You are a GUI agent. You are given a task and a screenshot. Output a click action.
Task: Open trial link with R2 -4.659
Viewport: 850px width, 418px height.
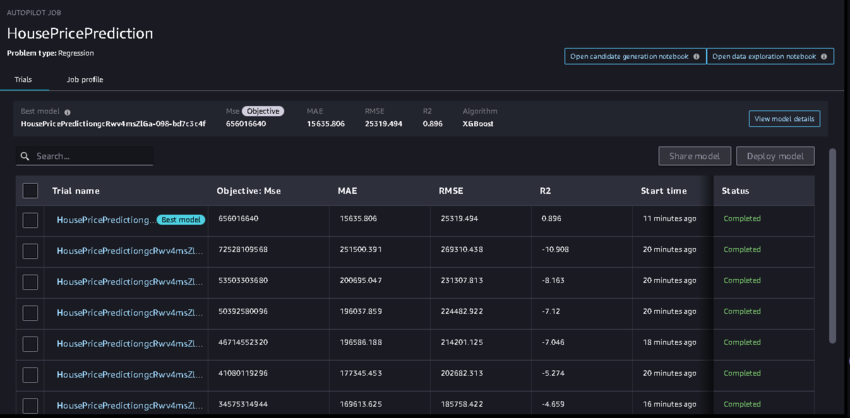point(130,406)
